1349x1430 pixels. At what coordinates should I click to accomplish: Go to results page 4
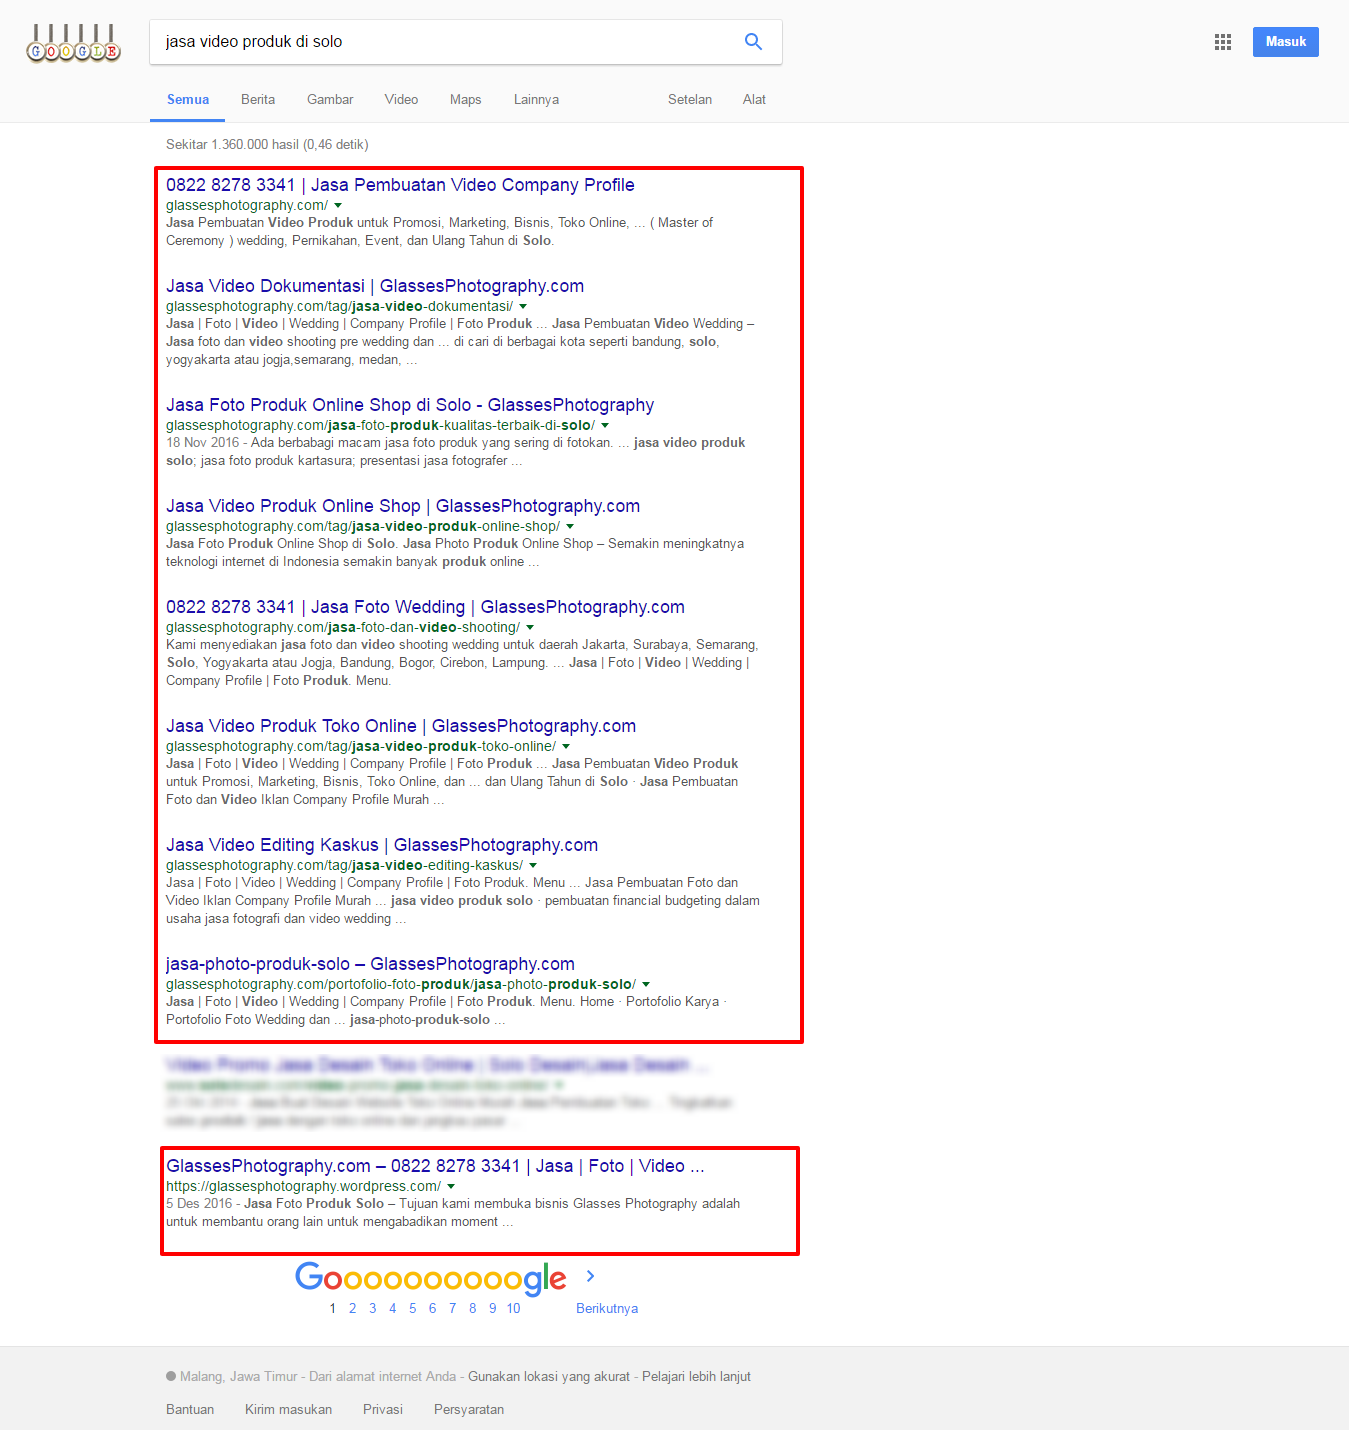point(392,1308)
